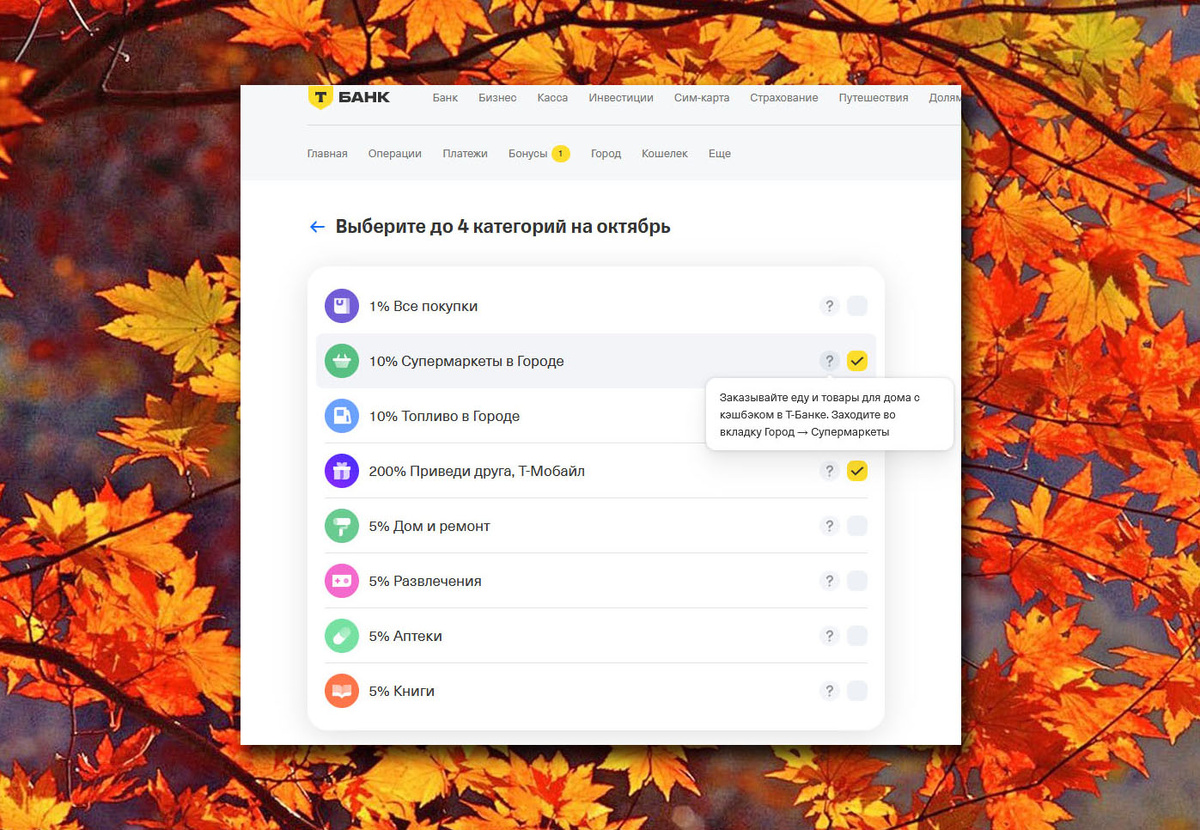Screen dimensions: 1200x830
Task: Click the orange book icon
Action: 342,691
